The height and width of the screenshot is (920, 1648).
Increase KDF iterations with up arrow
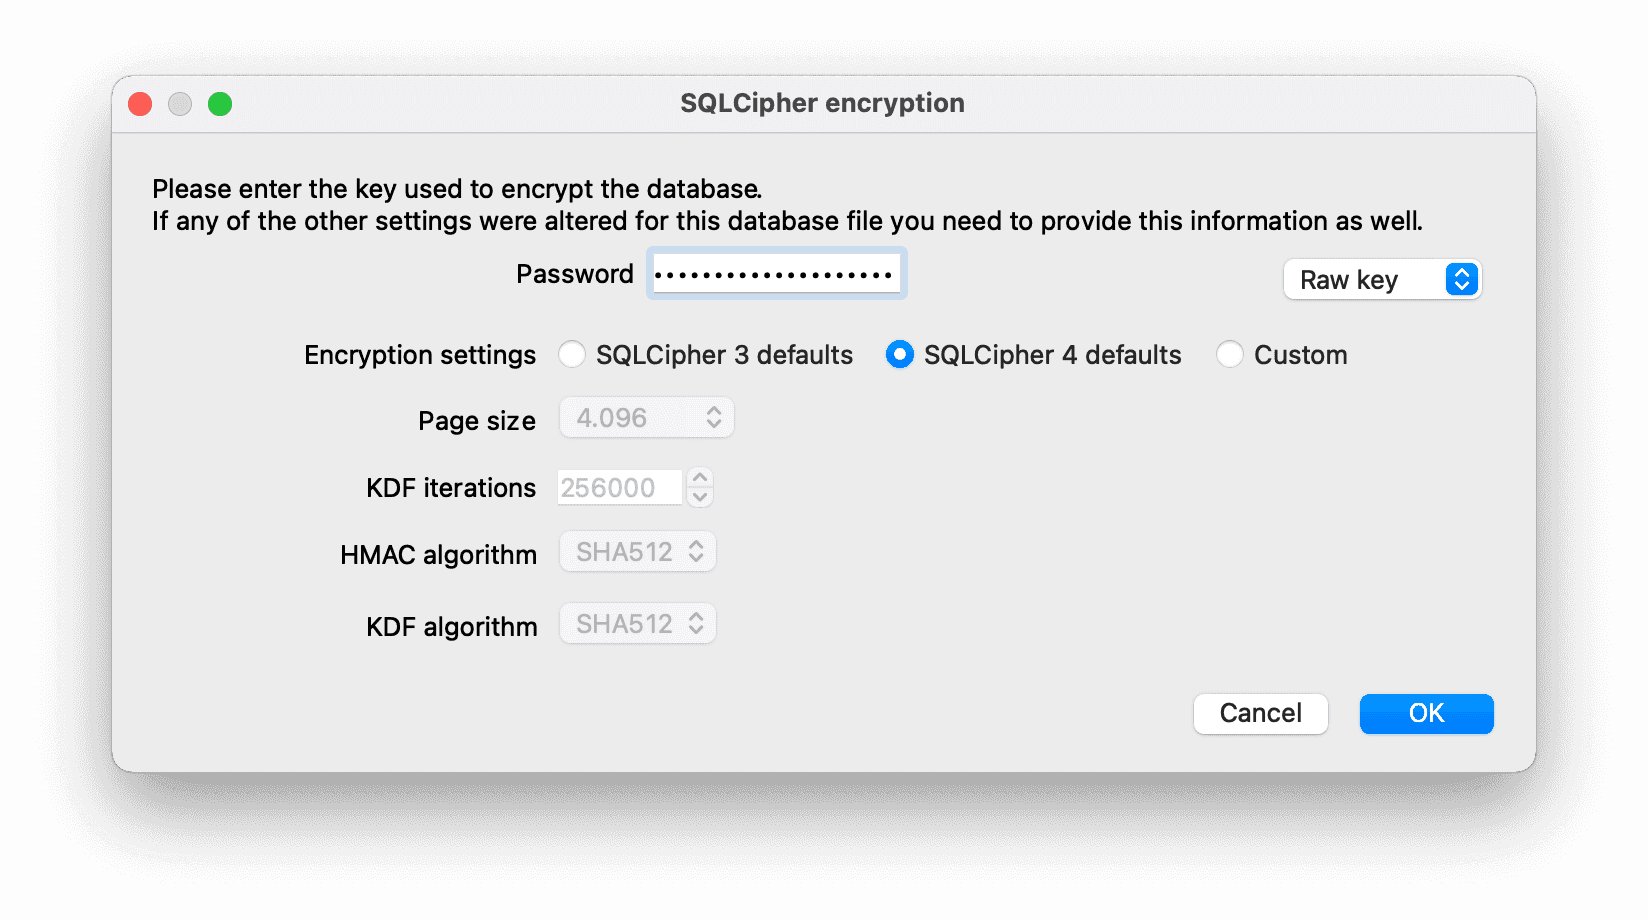pyautogui.click(x=700, y=477)
